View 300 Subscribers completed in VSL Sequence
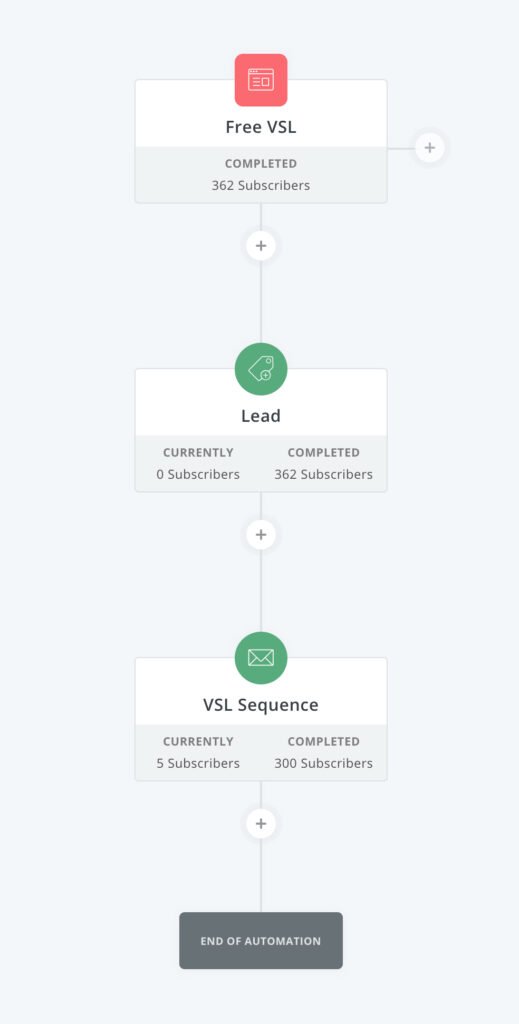Screen dimensions: 519x1024 coord(324,763)
